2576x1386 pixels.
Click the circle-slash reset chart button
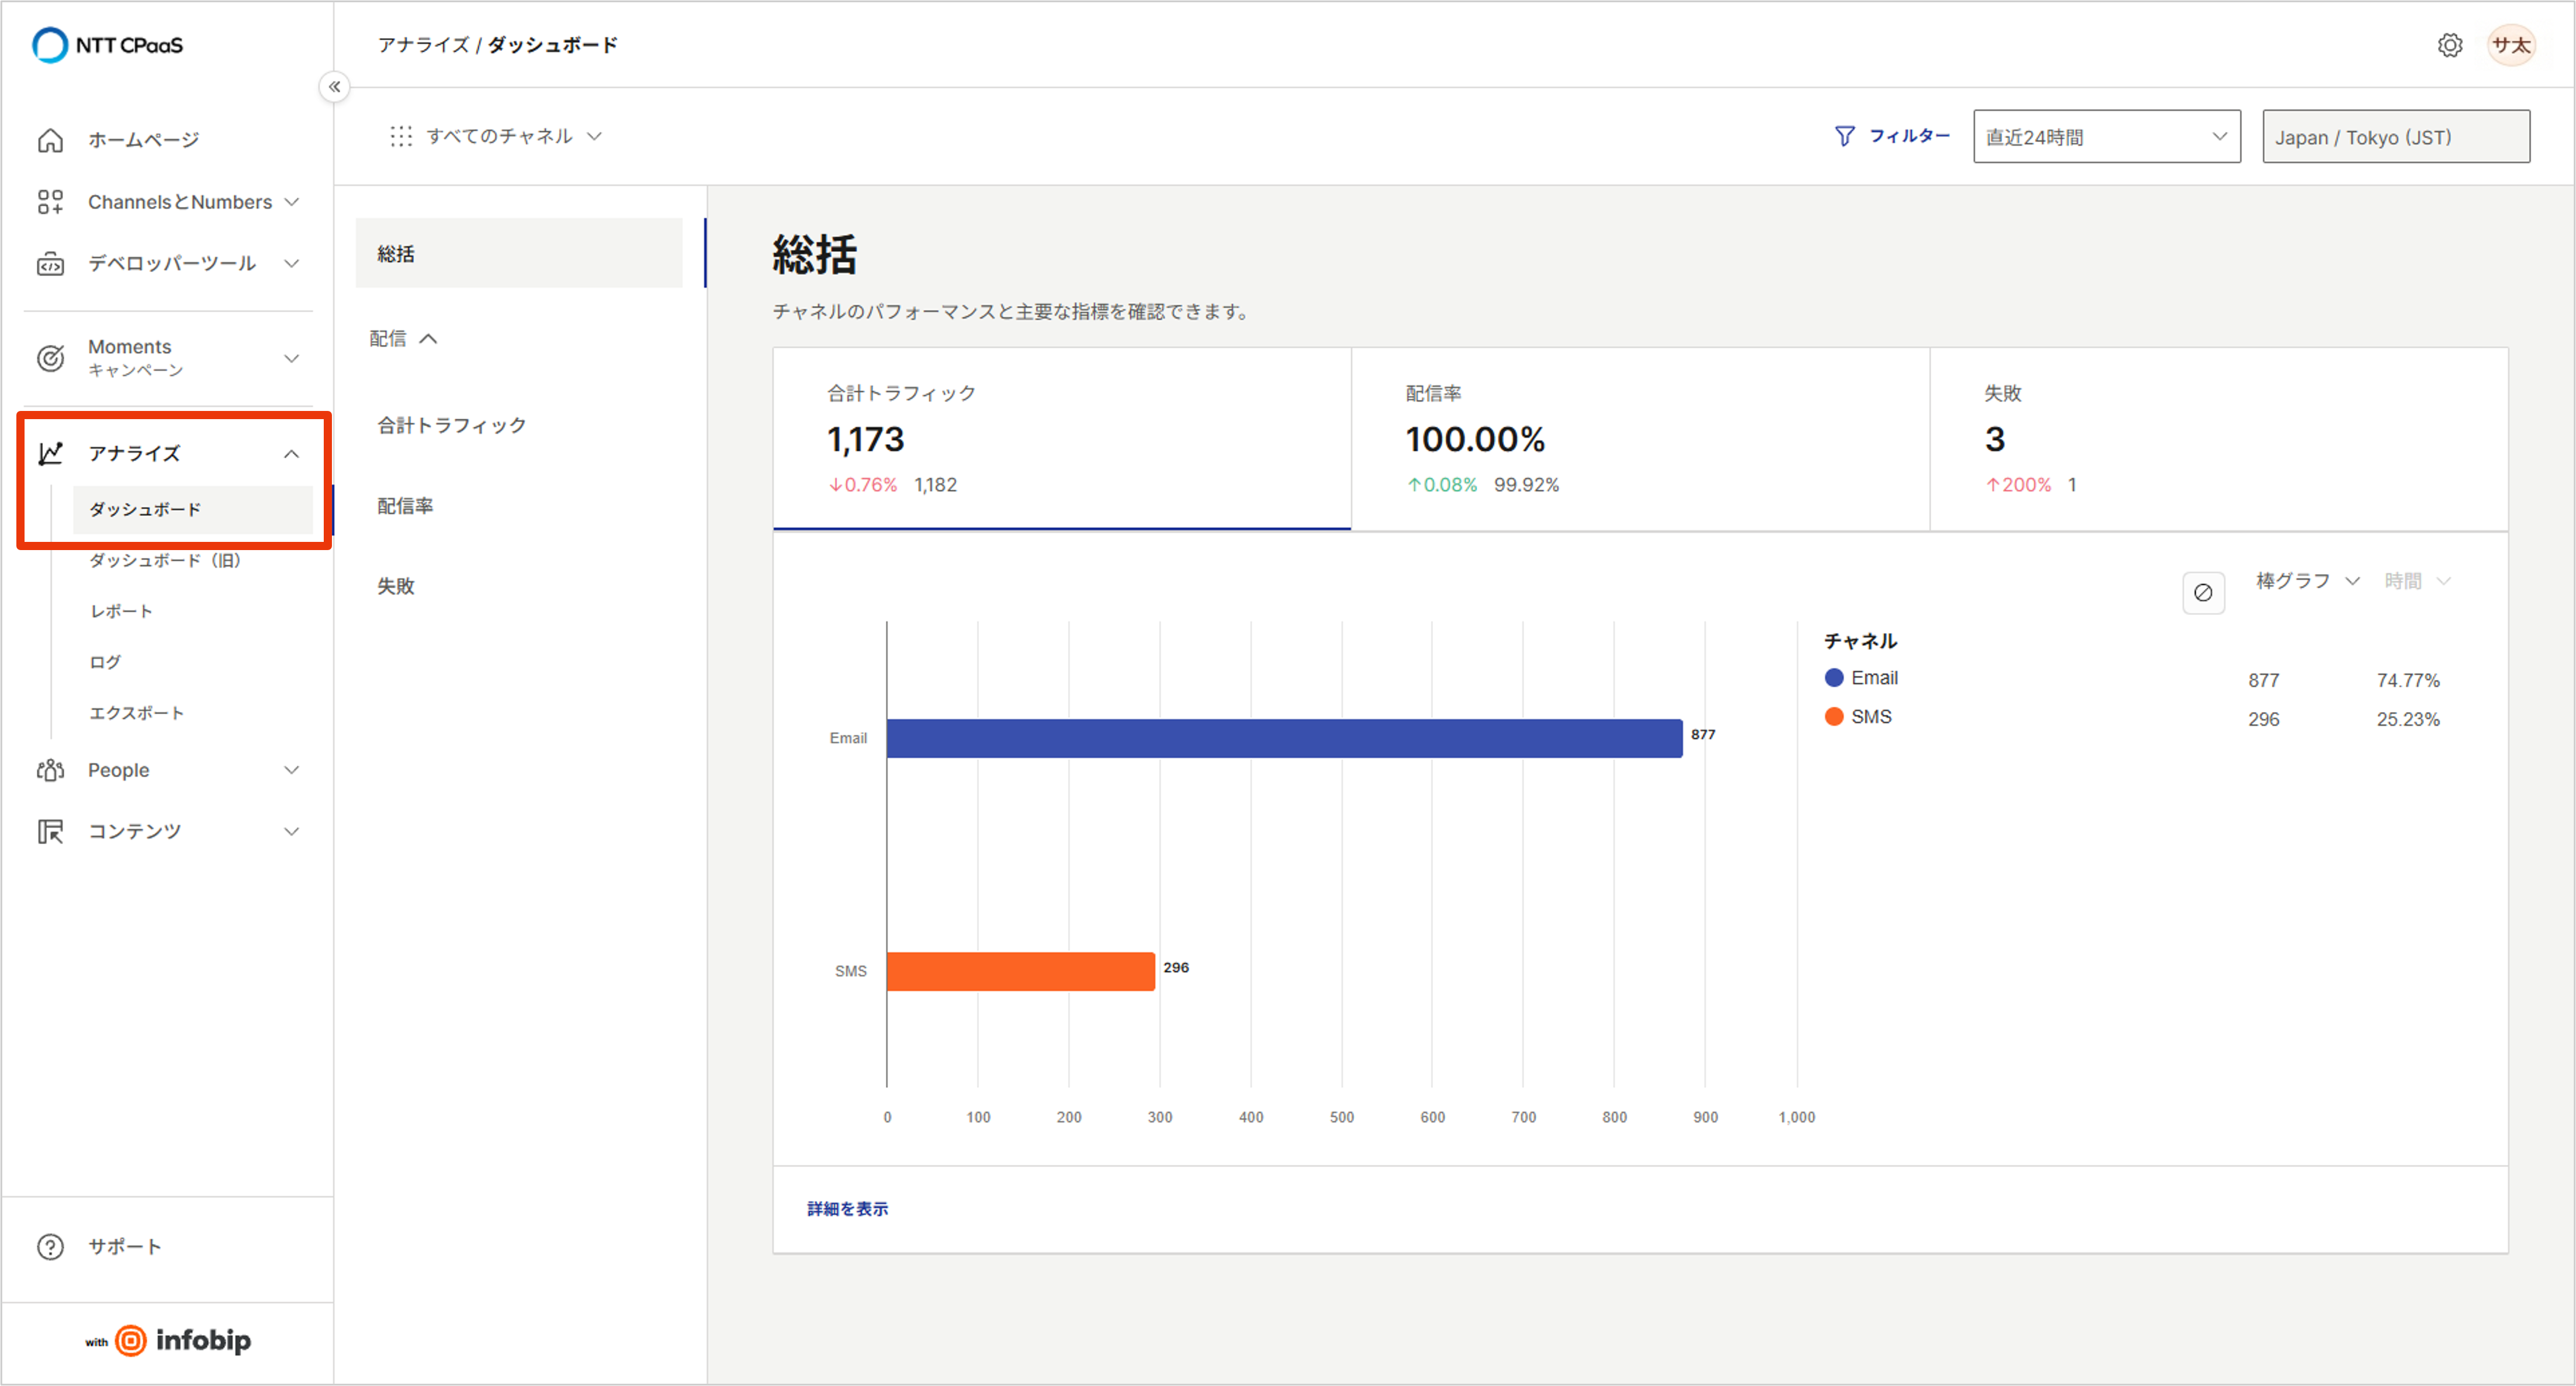[2203, 593]
